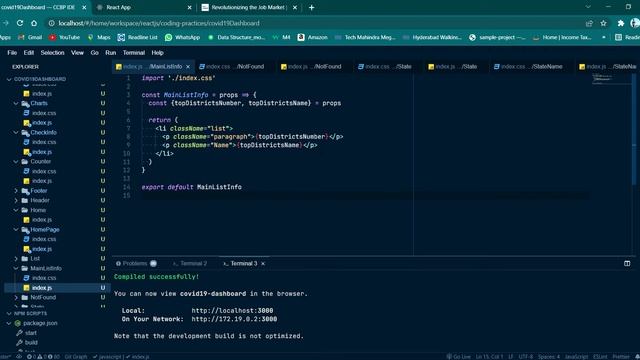Open the File menu
This screenshot has width=640, height=360.
[12, 53]
